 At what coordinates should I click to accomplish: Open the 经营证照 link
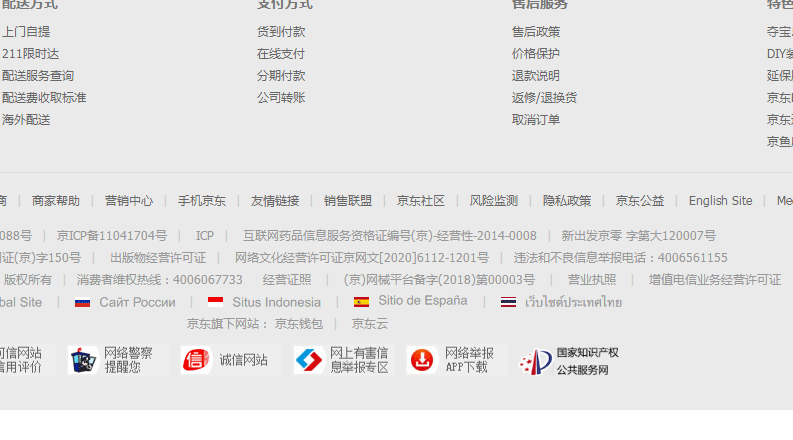tap(287, 280)
